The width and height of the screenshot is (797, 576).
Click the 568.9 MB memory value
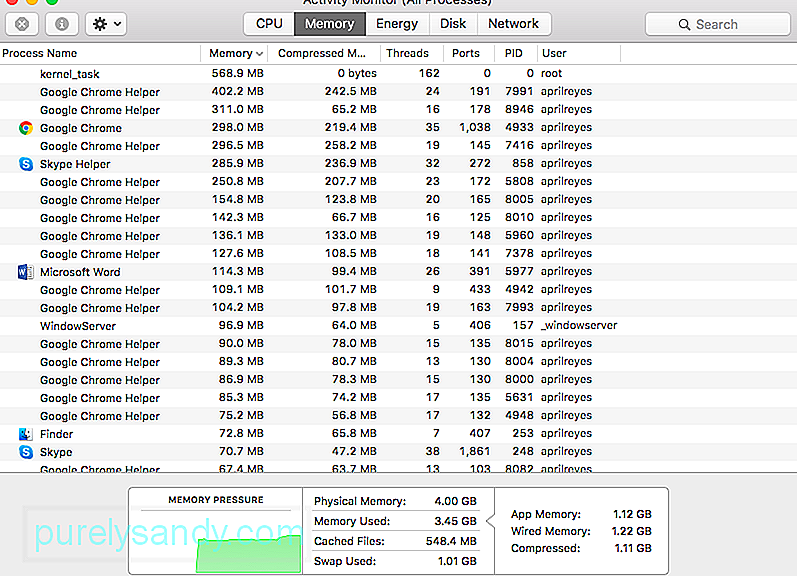coord(237,73)
